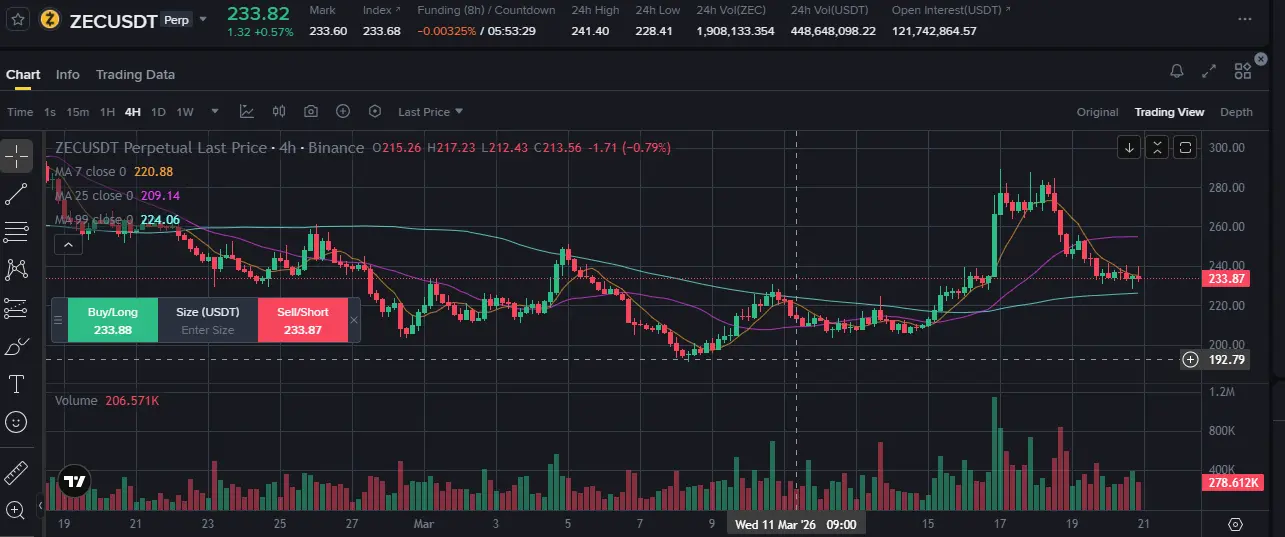Collapse the indicator legend chevron
This screenshot has height=537, width=1285.
[x=68, y=243]
